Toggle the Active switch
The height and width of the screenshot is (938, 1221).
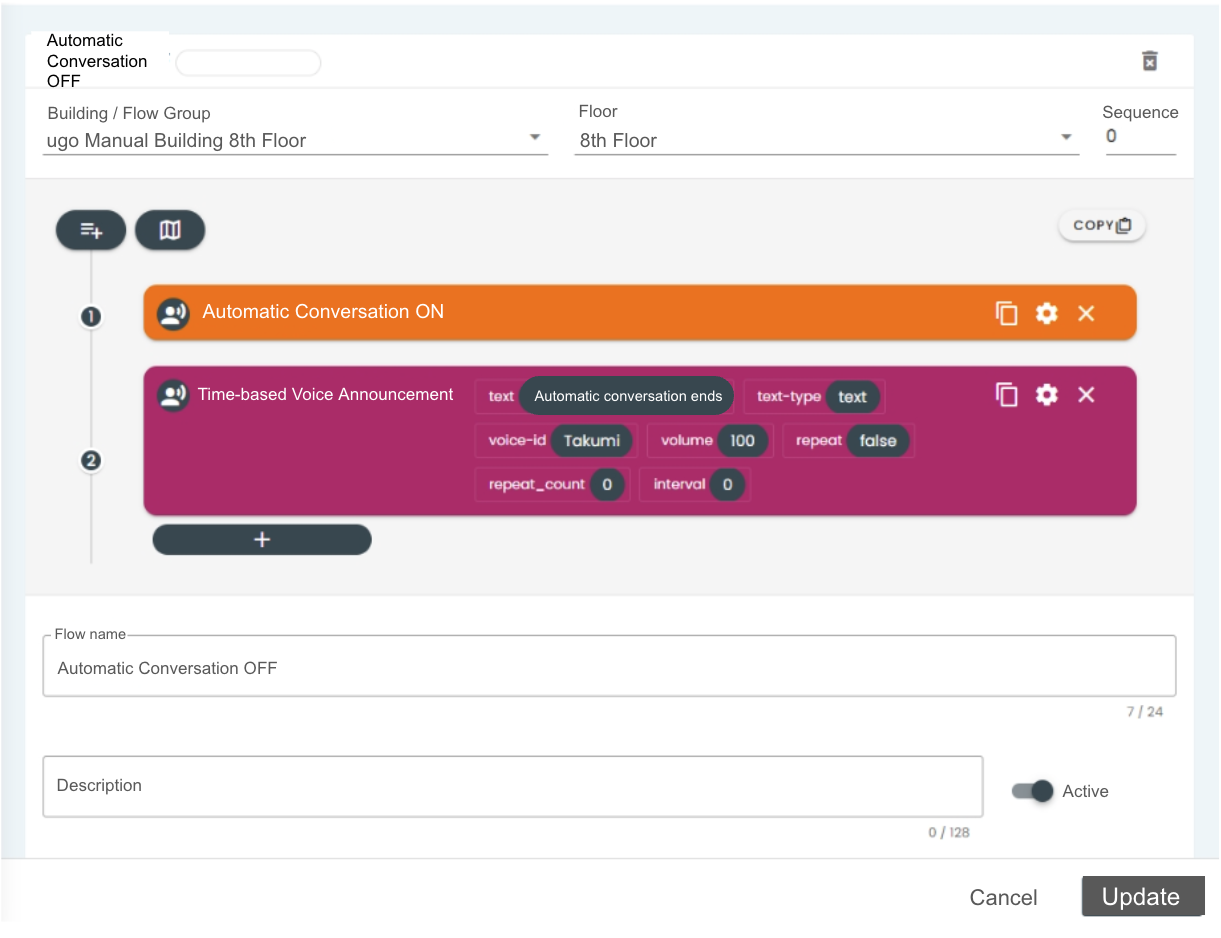click(x=1032, y=791)
